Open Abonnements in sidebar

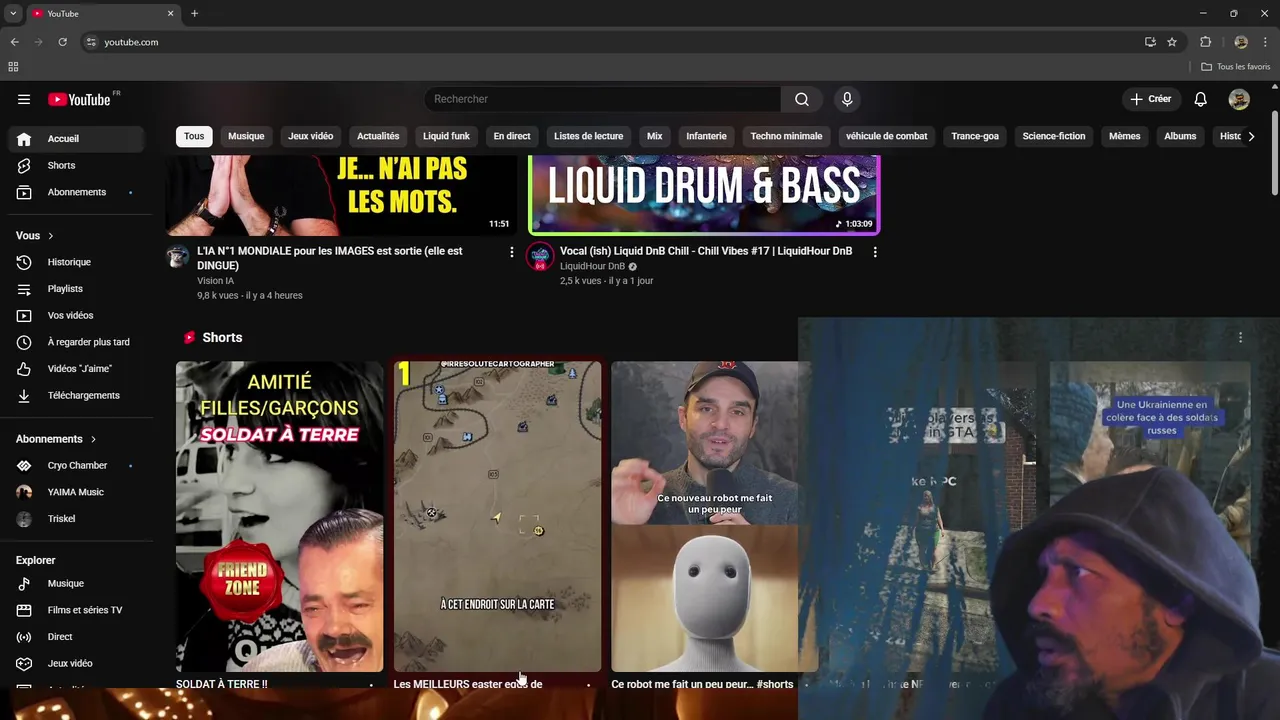click(76, 192)
